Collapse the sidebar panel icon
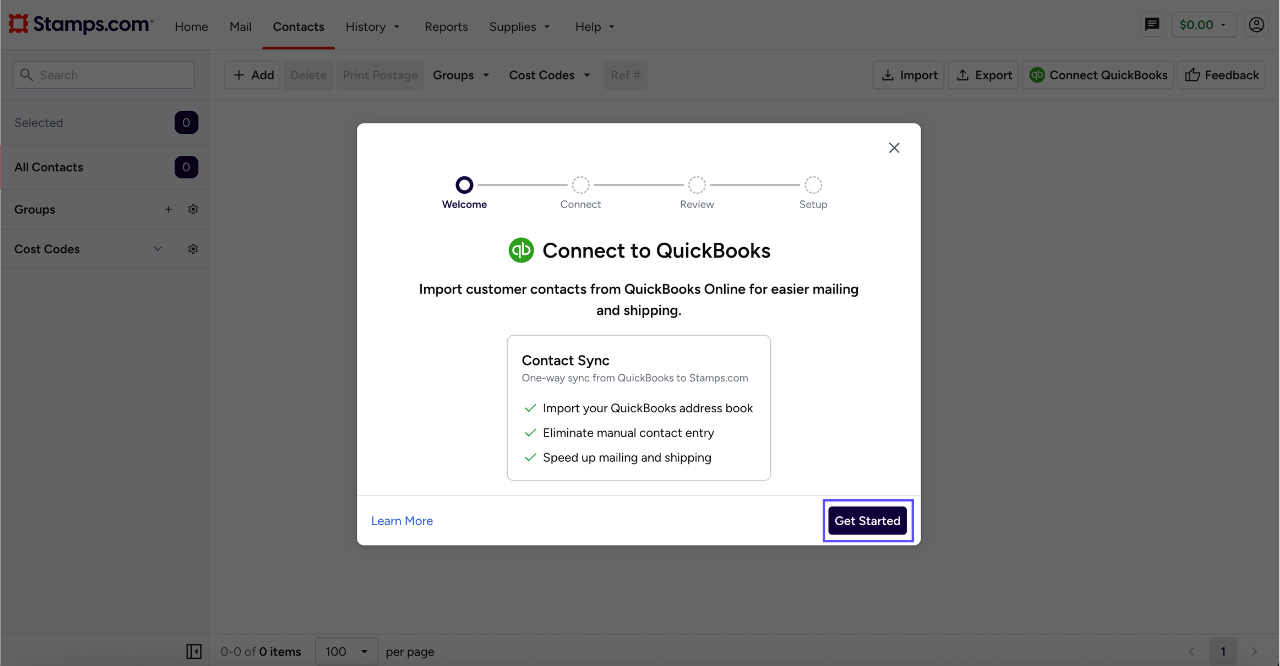1280x666 pixels. coord(194,651)
